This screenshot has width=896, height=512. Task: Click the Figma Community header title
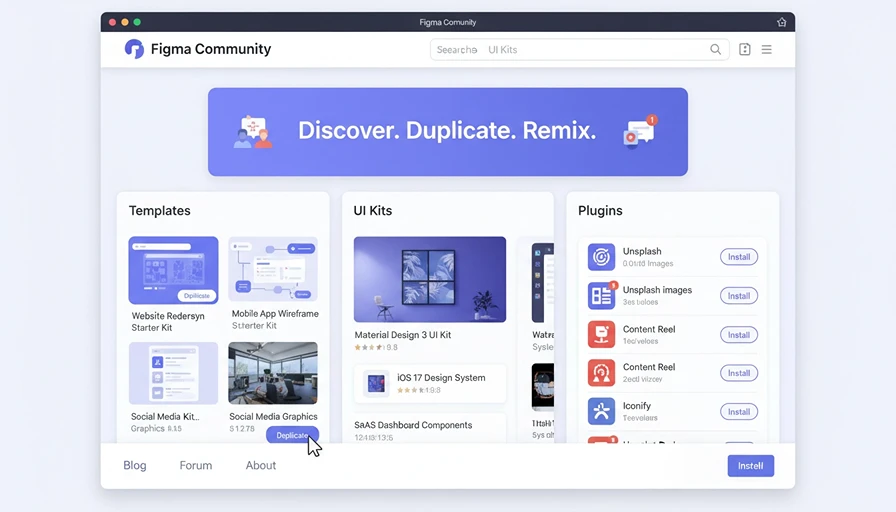tap(211, 49)
